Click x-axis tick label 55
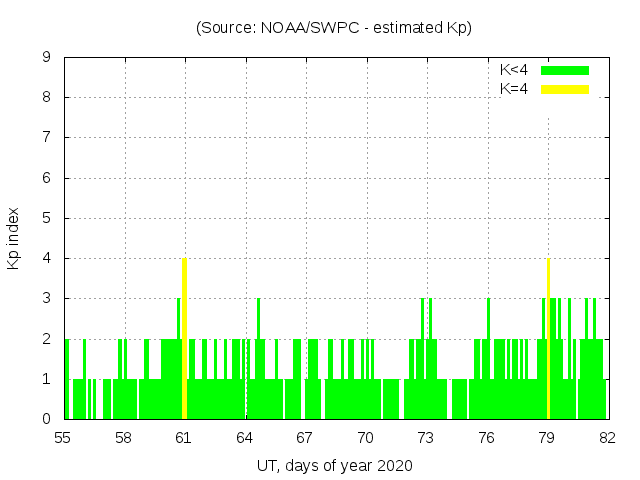The height and width of the screenshot is (480, 640). [63, 437]
